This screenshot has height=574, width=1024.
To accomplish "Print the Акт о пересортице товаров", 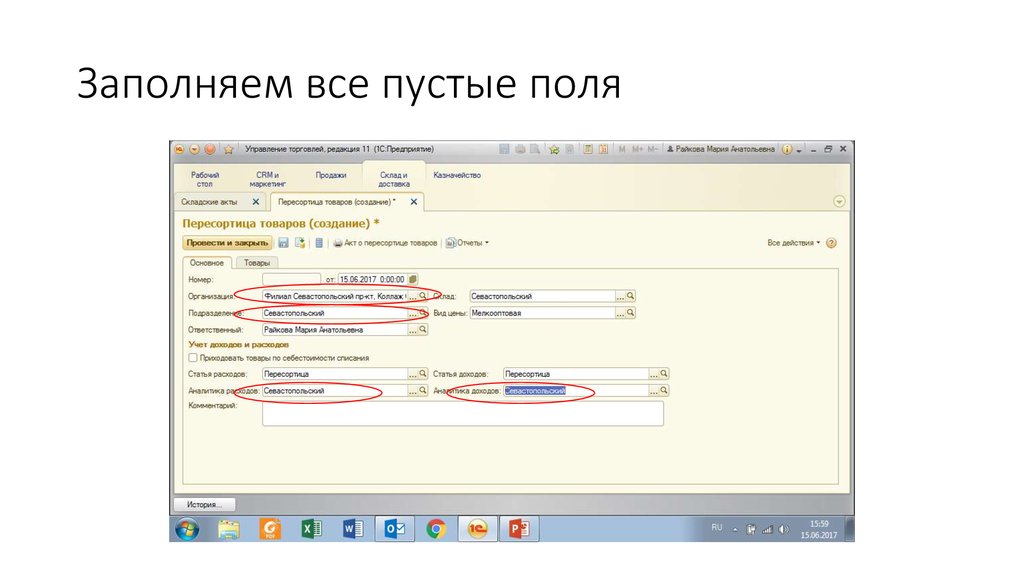I will click(x=385, y=243).
